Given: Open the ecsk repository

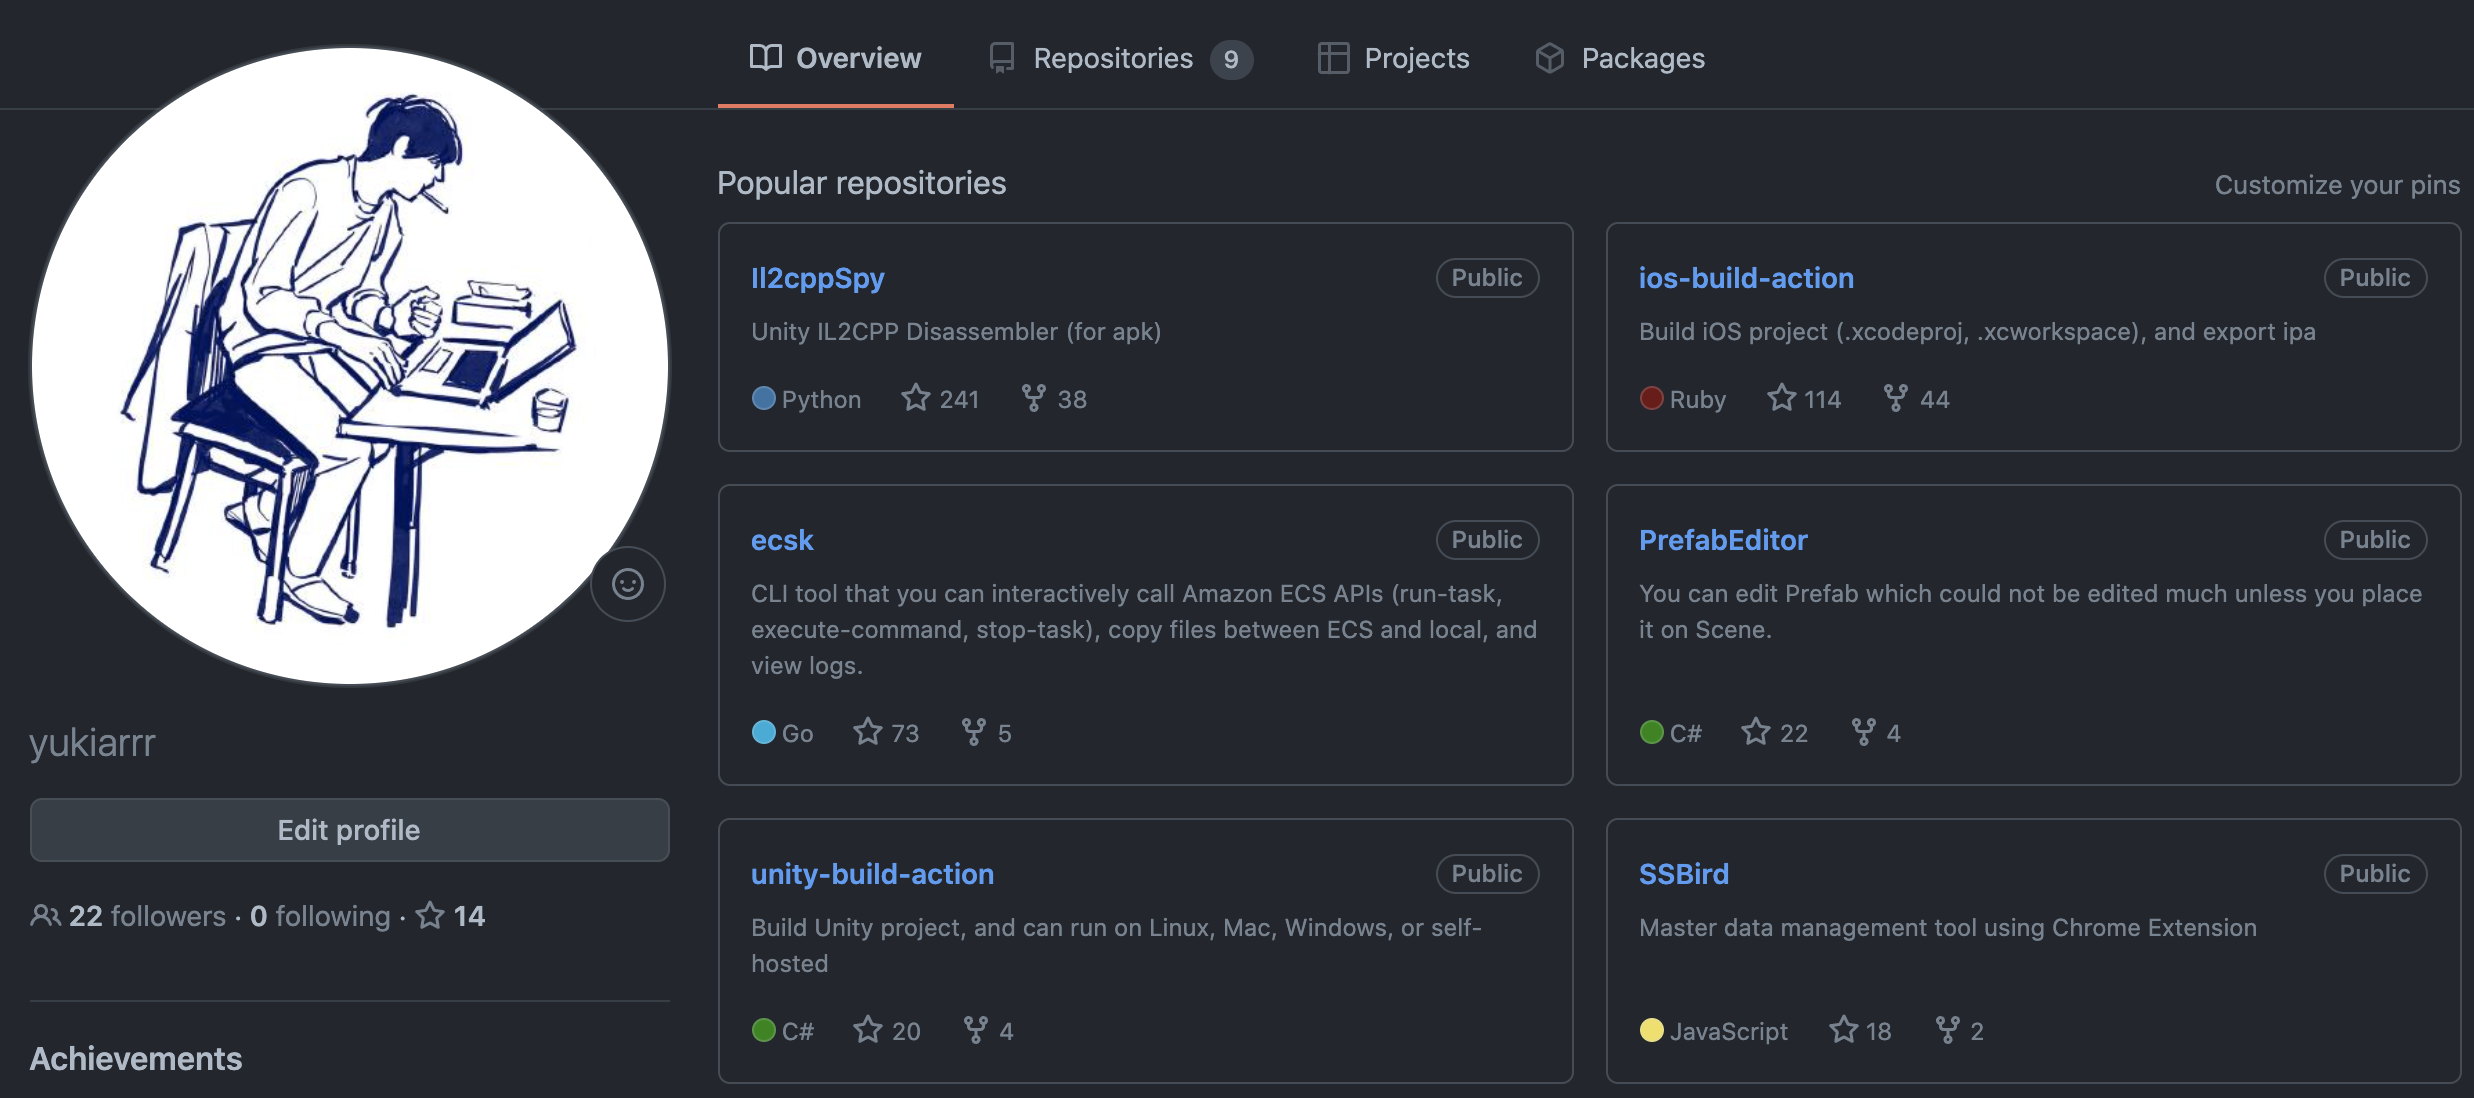Looking at the screenshot, I should 782,540.
